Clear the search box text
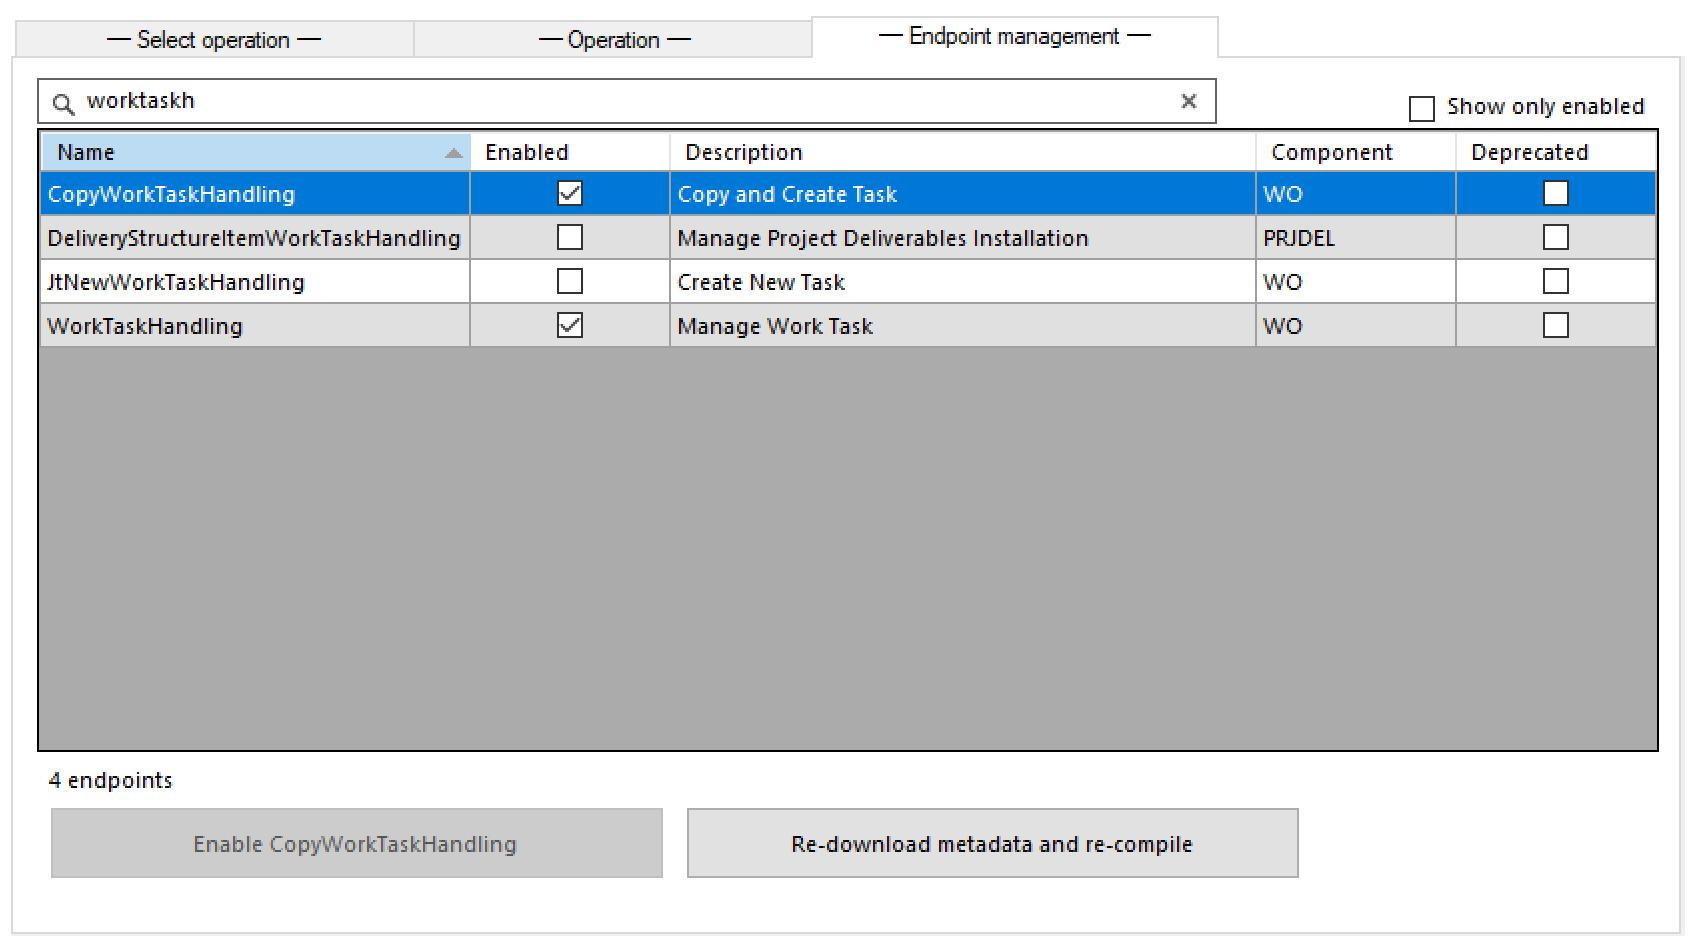 click(x=1188, y=101)
